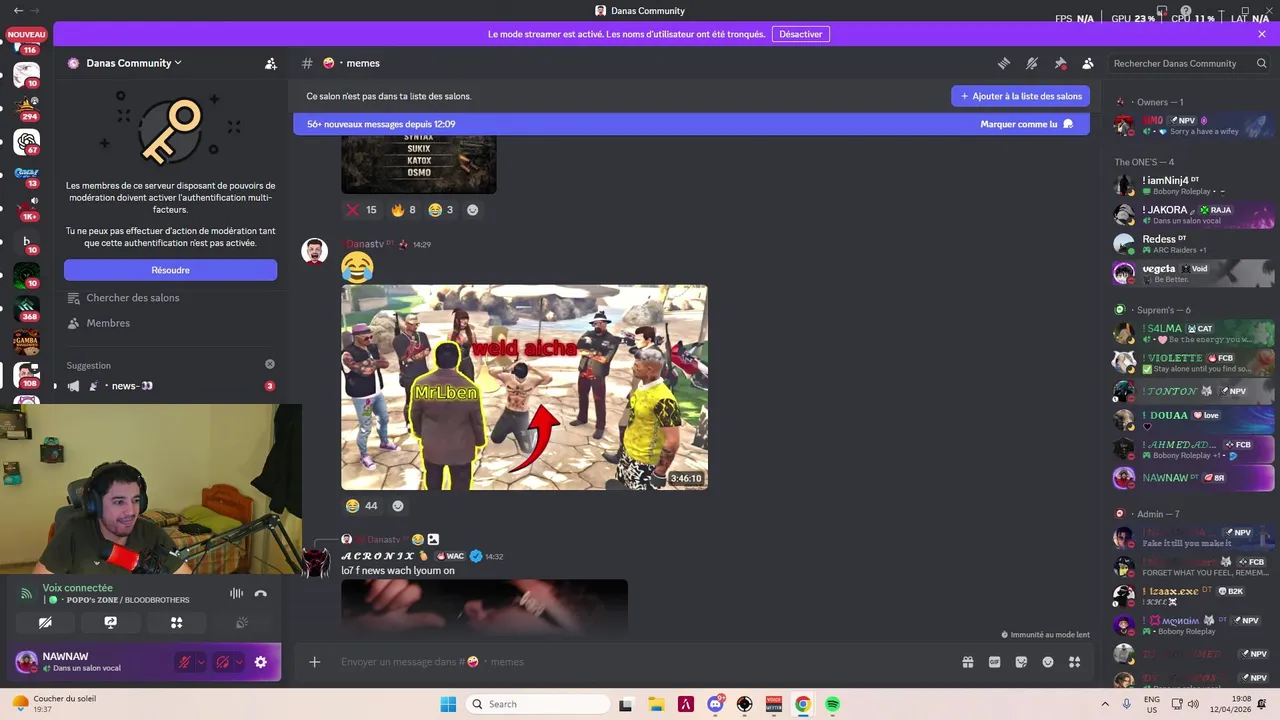The height and width of the screenshot is (720, 1280).
Task: Click the invite members icon beside server name
Action: click(x=270, y=63)
